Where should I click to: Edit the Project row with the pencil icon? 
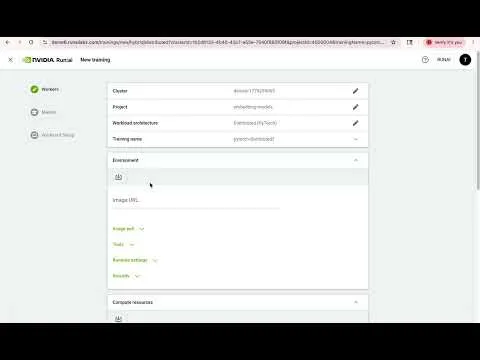point(356,107)
